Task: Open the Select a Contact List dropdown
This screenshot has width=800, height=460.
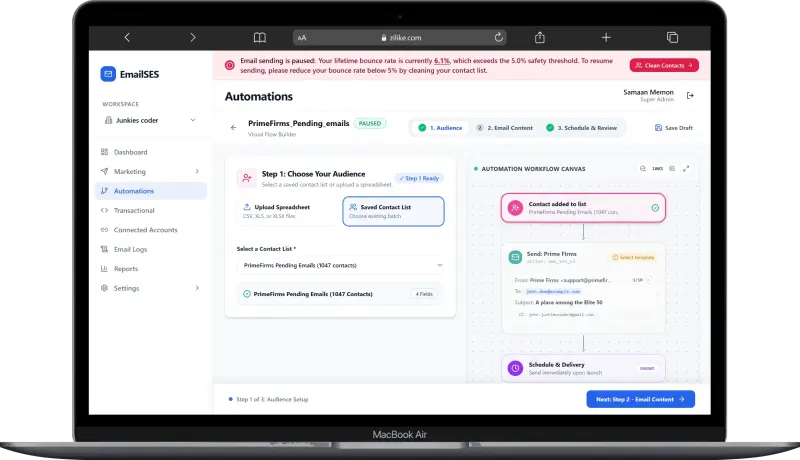Action: click(x=340, y=265)
